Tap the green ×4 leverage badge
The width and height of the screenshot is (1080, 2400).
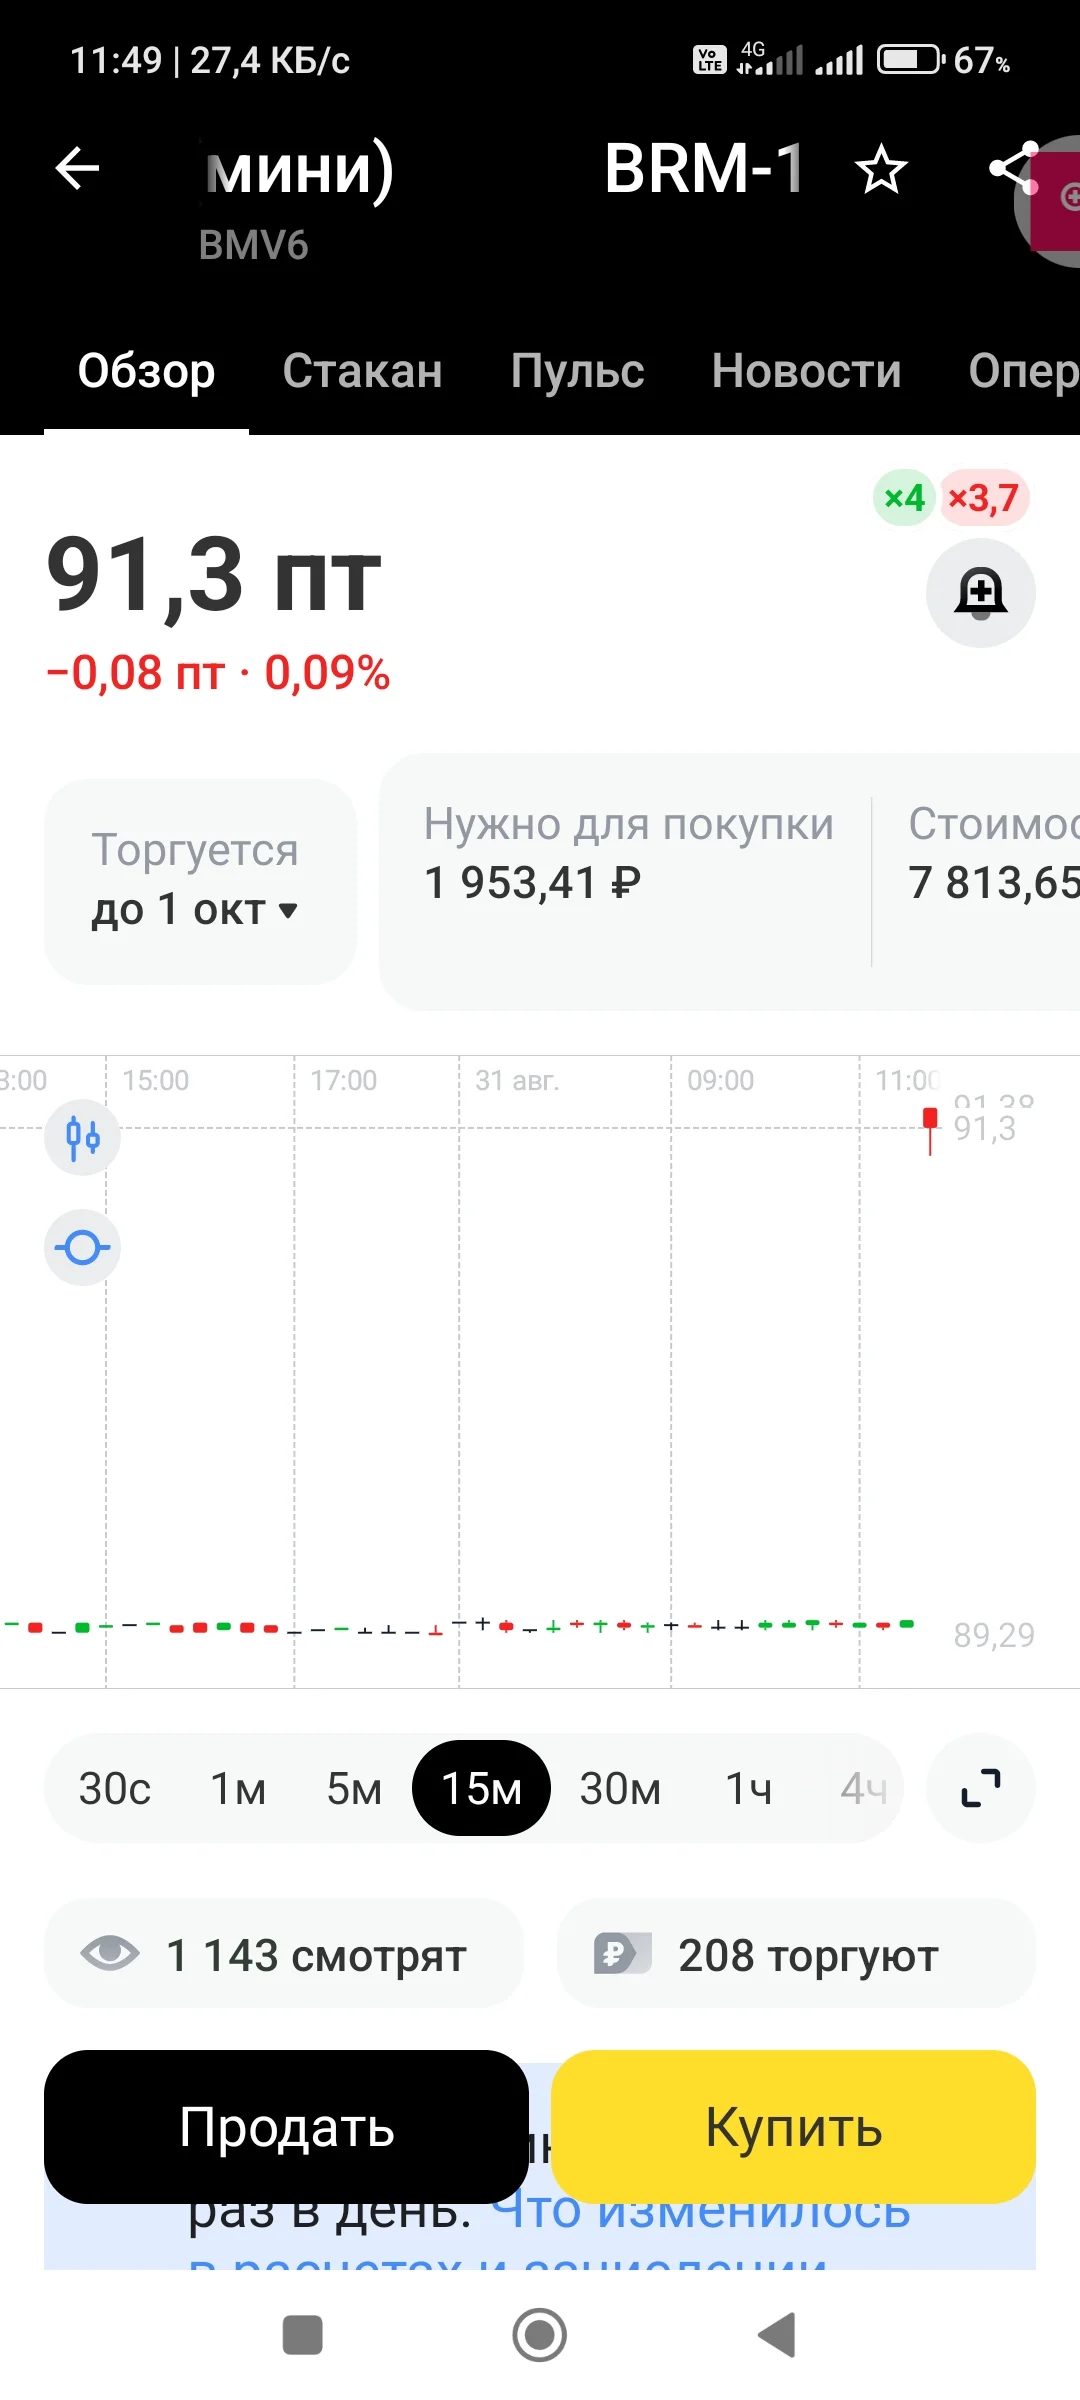(904, 497)
